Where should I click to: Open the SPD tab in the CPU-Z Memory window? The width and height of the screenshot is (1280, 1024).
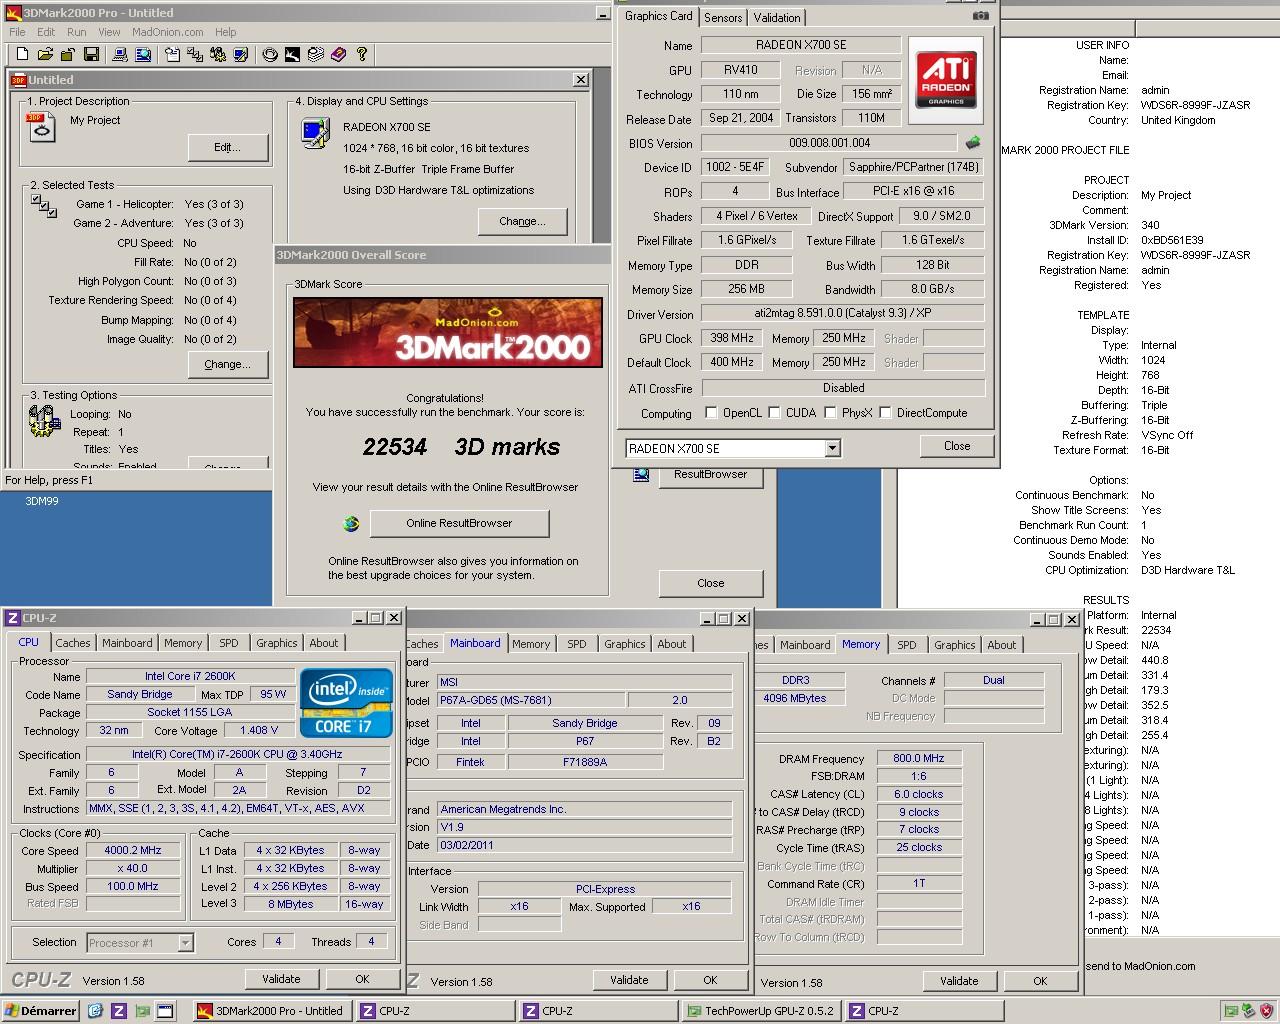(x=906, y=645)
